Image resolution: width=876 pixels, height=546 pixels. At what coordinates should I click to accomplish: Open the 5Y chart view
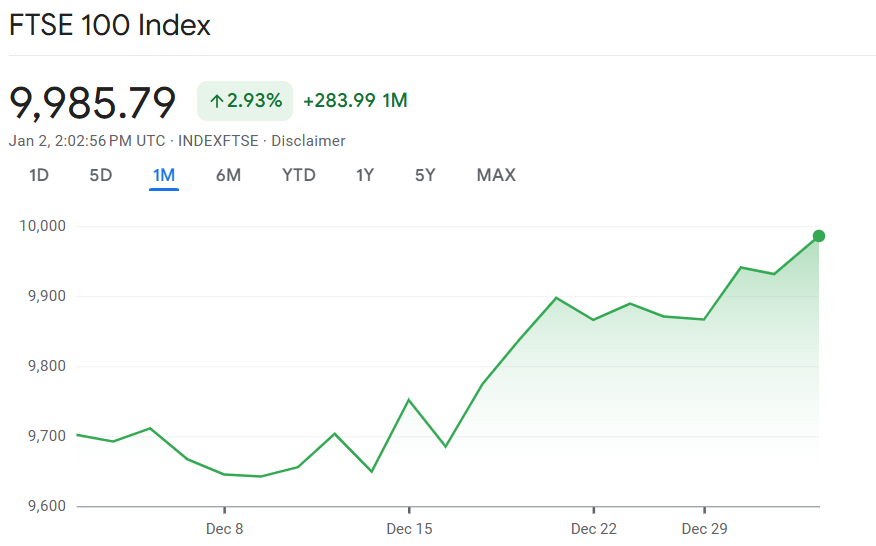click(x=425, y=176)
